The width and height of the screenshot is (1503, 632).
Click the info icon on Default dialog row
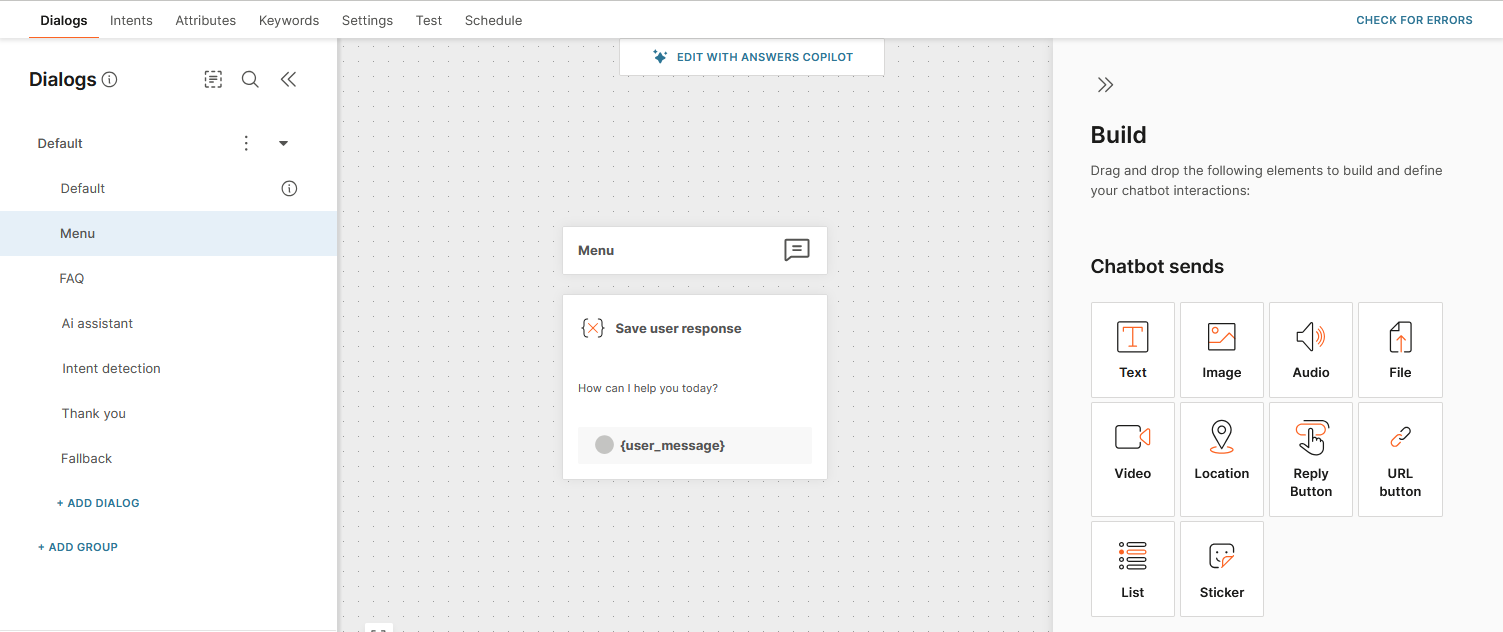289,188
